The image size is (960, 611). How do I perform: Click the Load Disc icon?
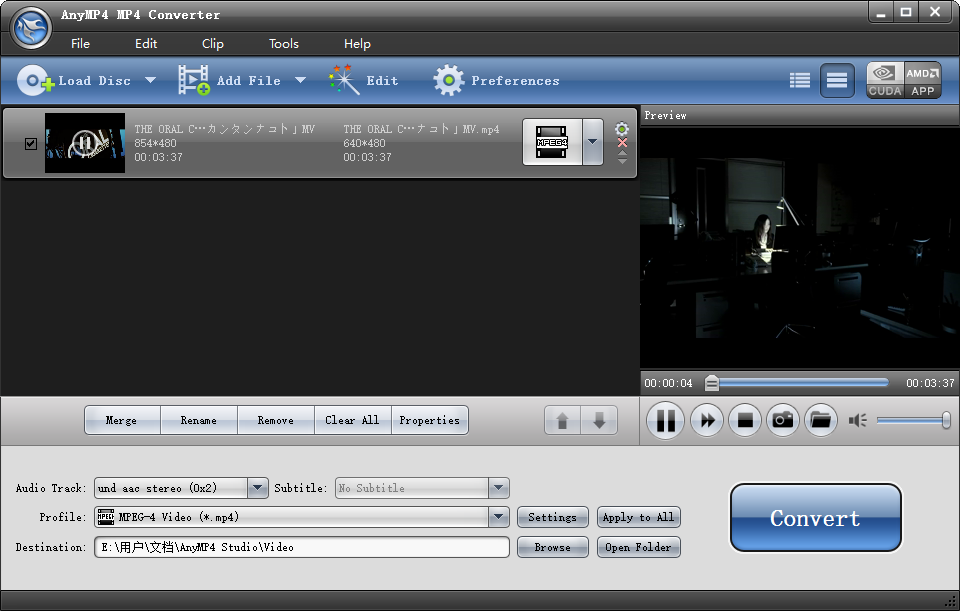(x=35, y=80)
